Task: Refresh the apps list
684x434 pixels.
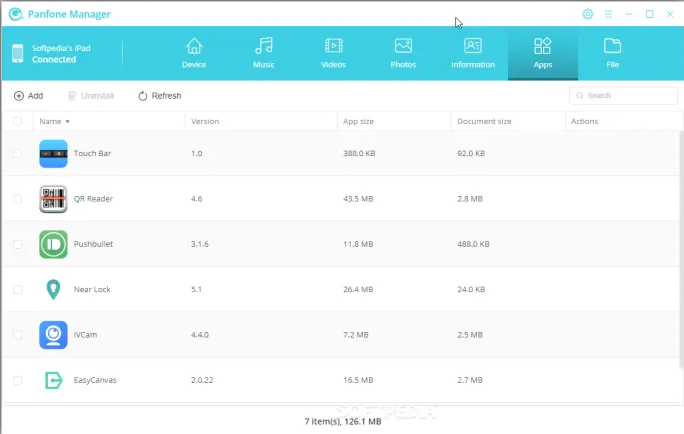Action: coord(160,96)
